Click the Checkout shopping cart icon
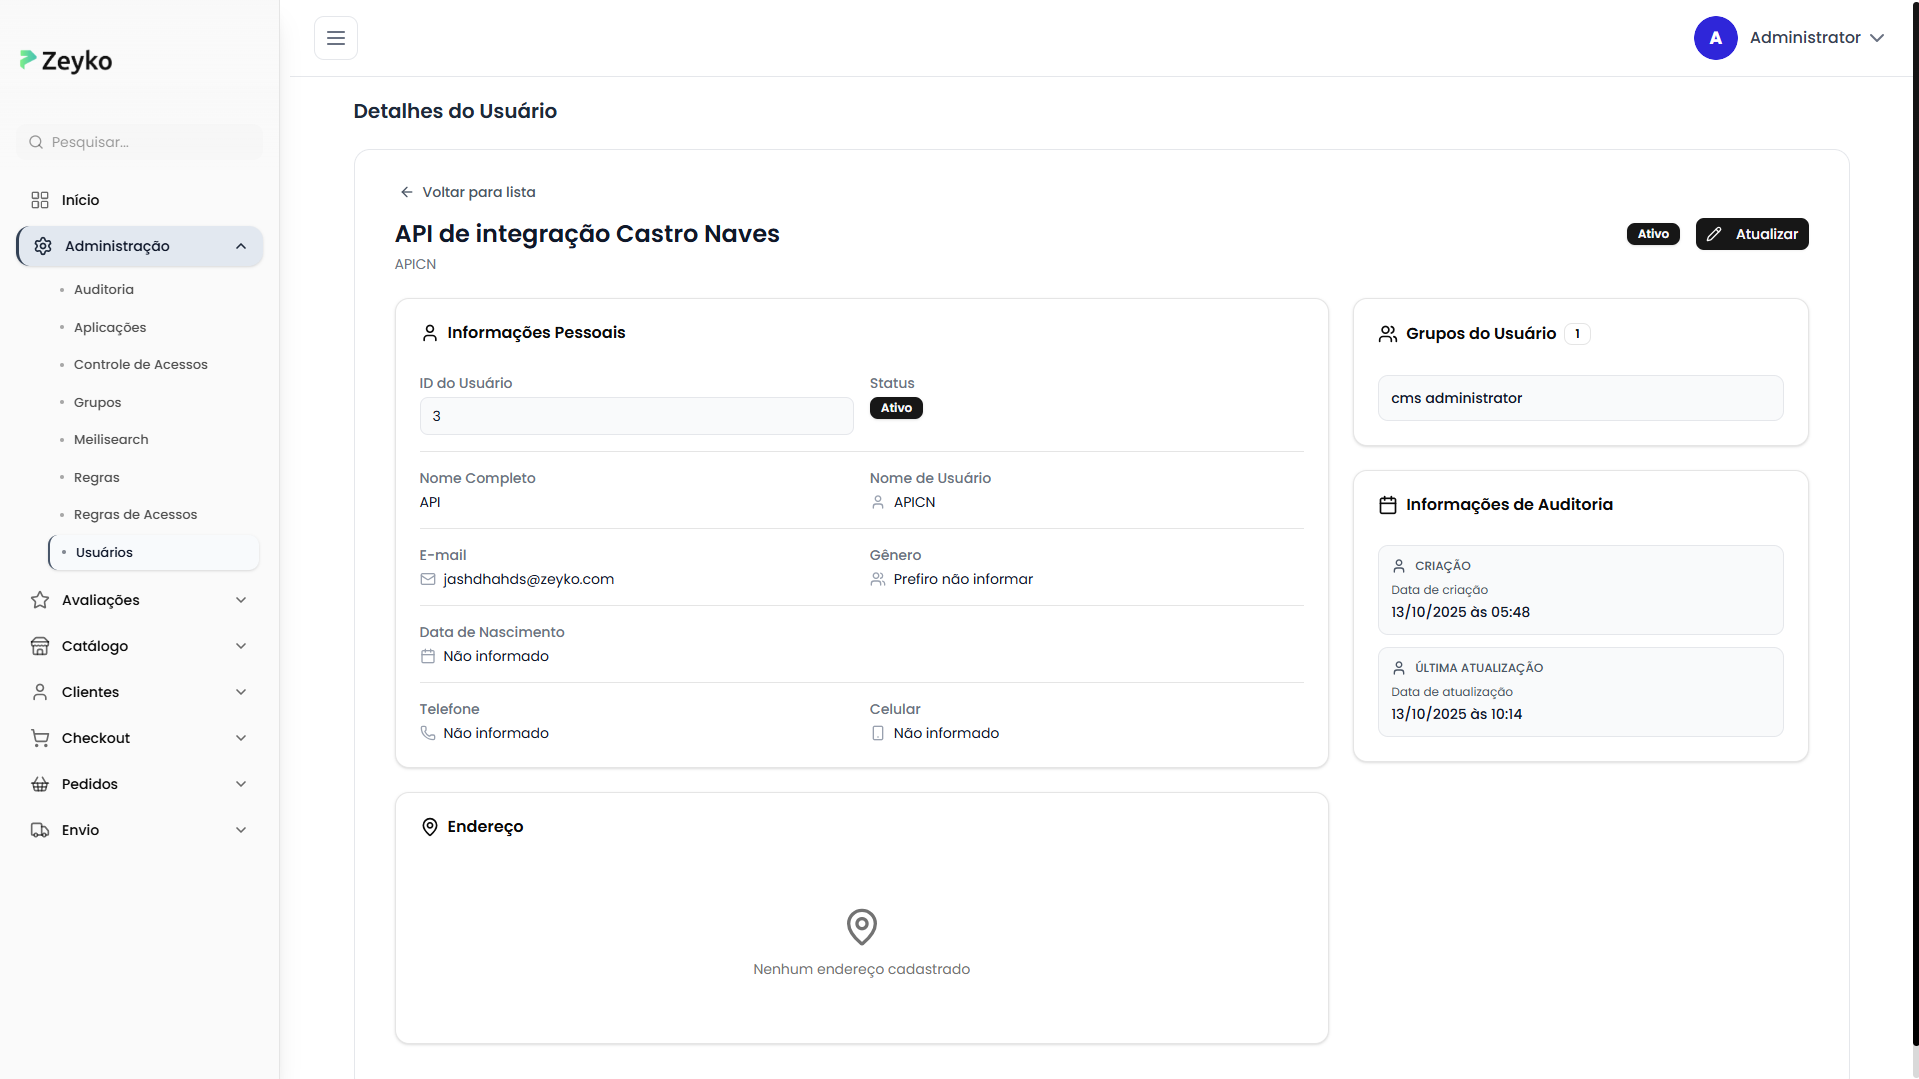 pyautogui.click(x=40, y=738)
